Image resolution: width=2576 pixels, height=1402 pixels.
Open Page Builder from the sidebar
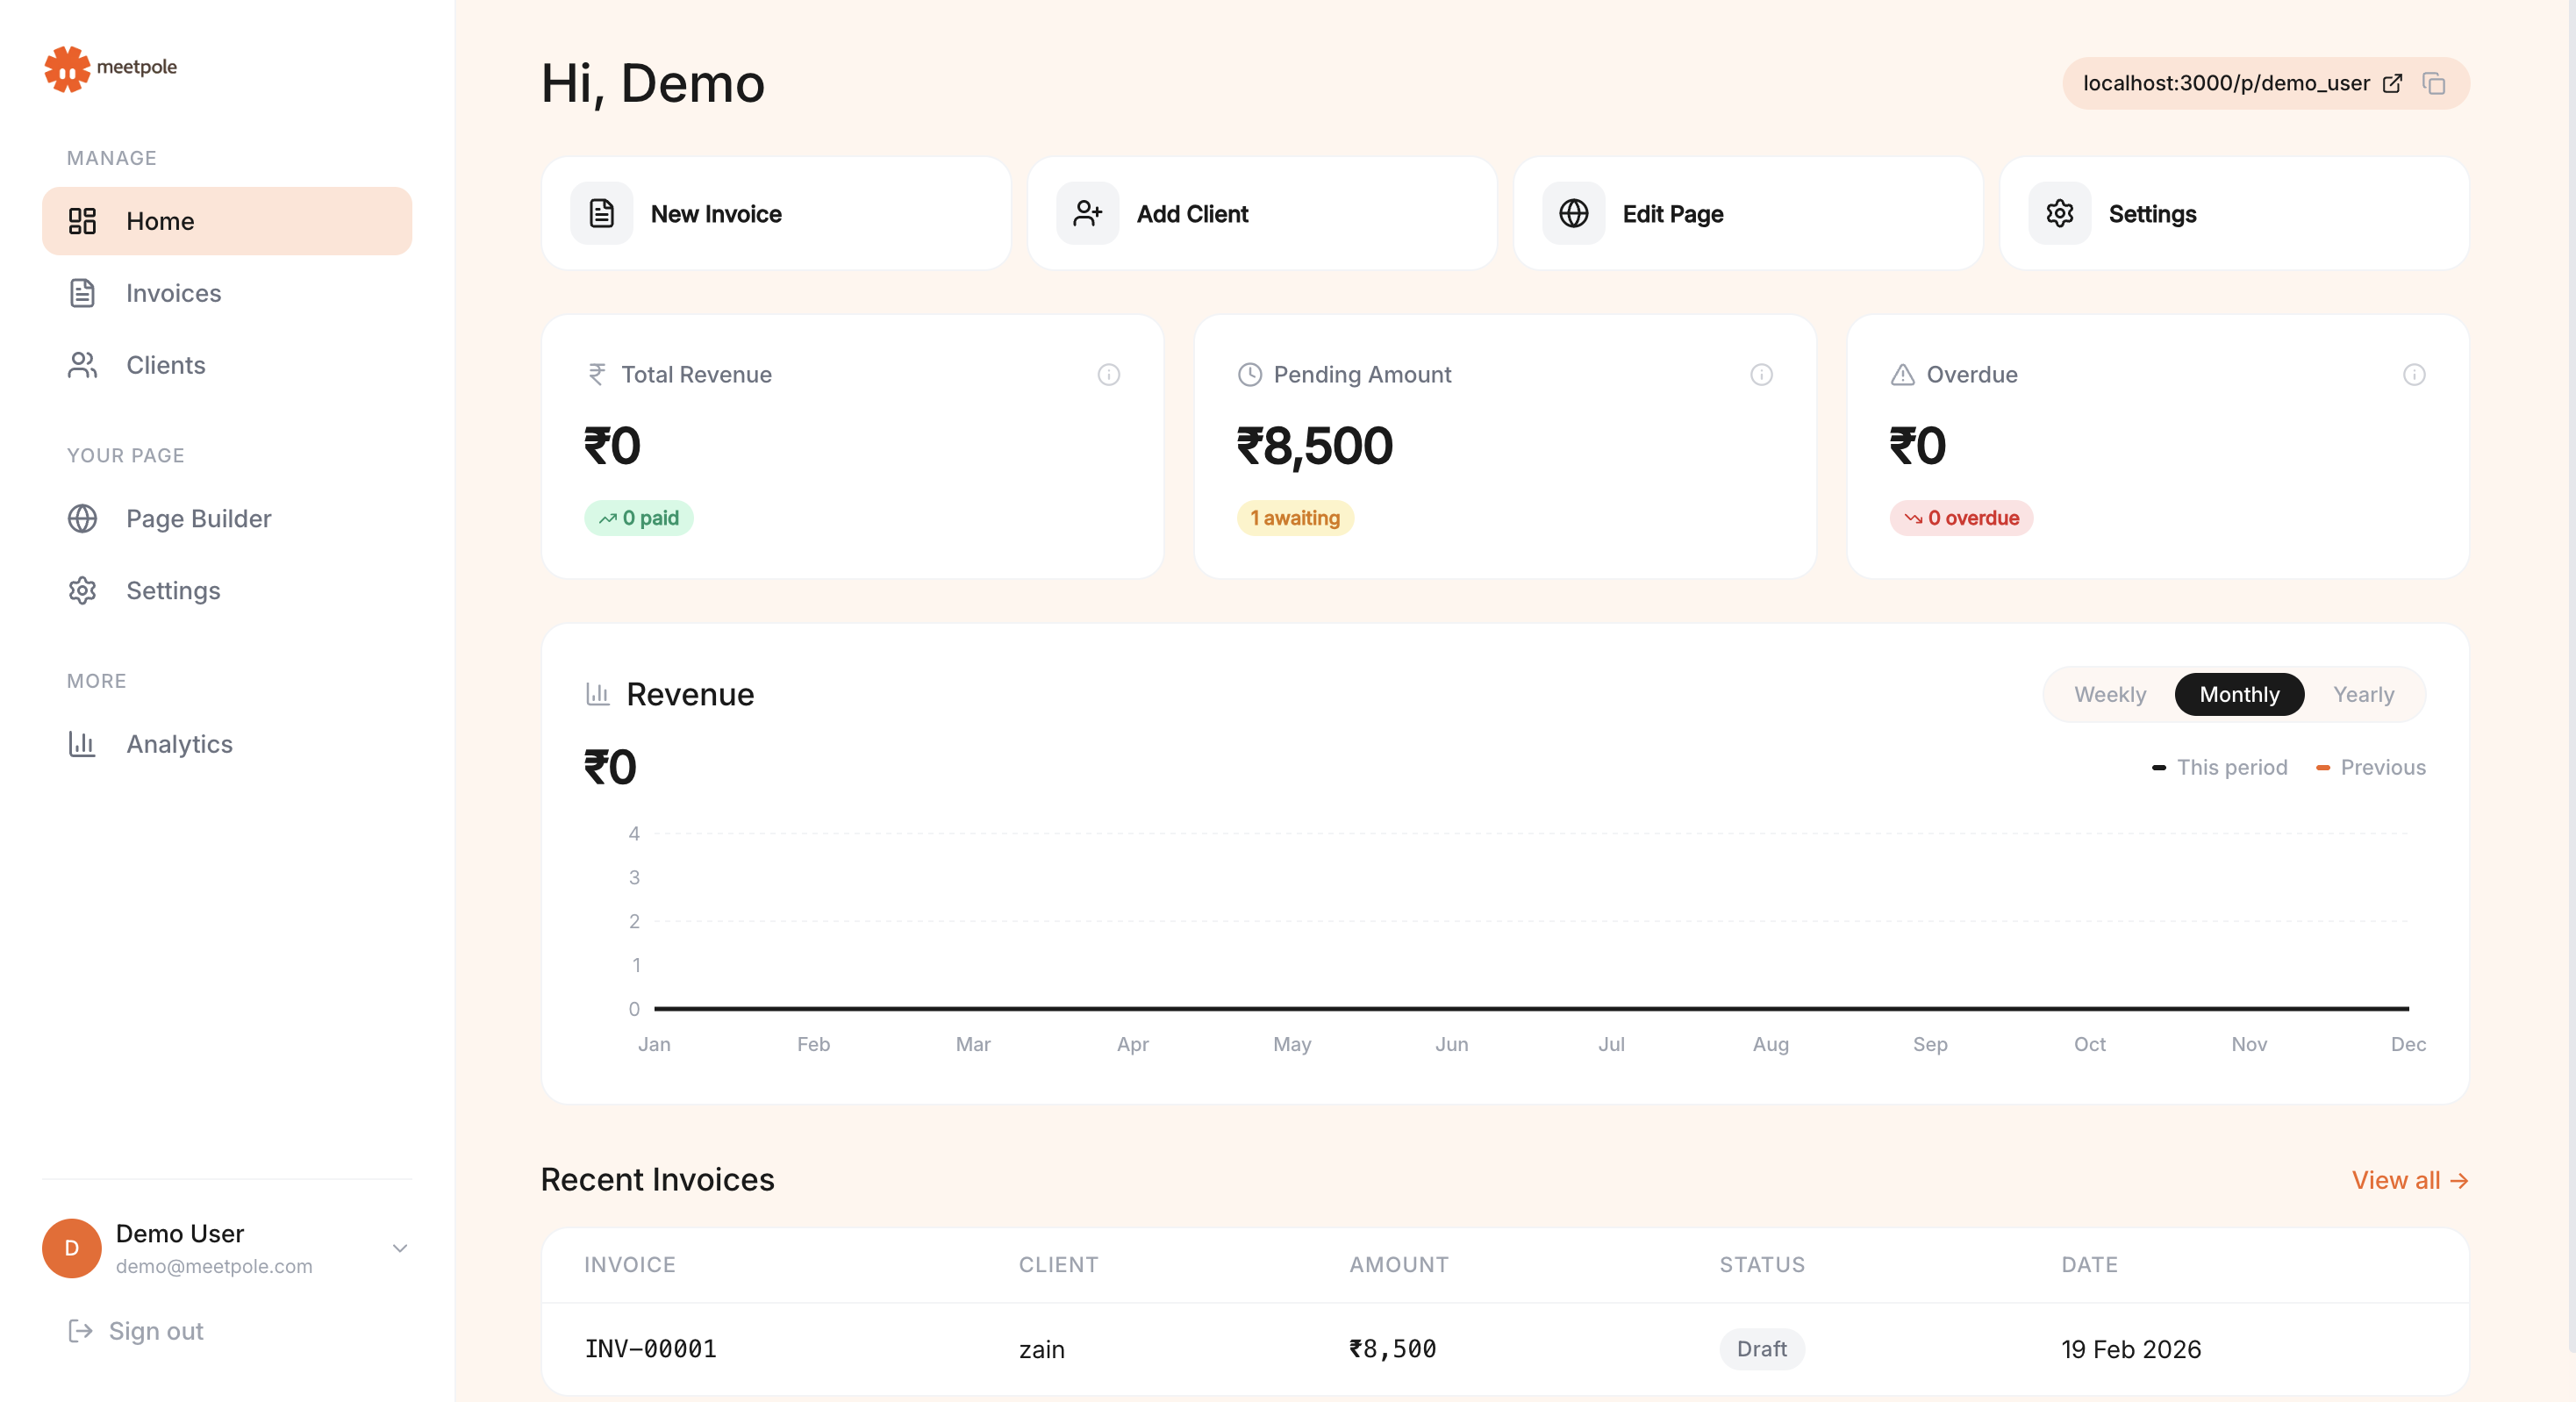pyautogui.click(x=198, y=519)
